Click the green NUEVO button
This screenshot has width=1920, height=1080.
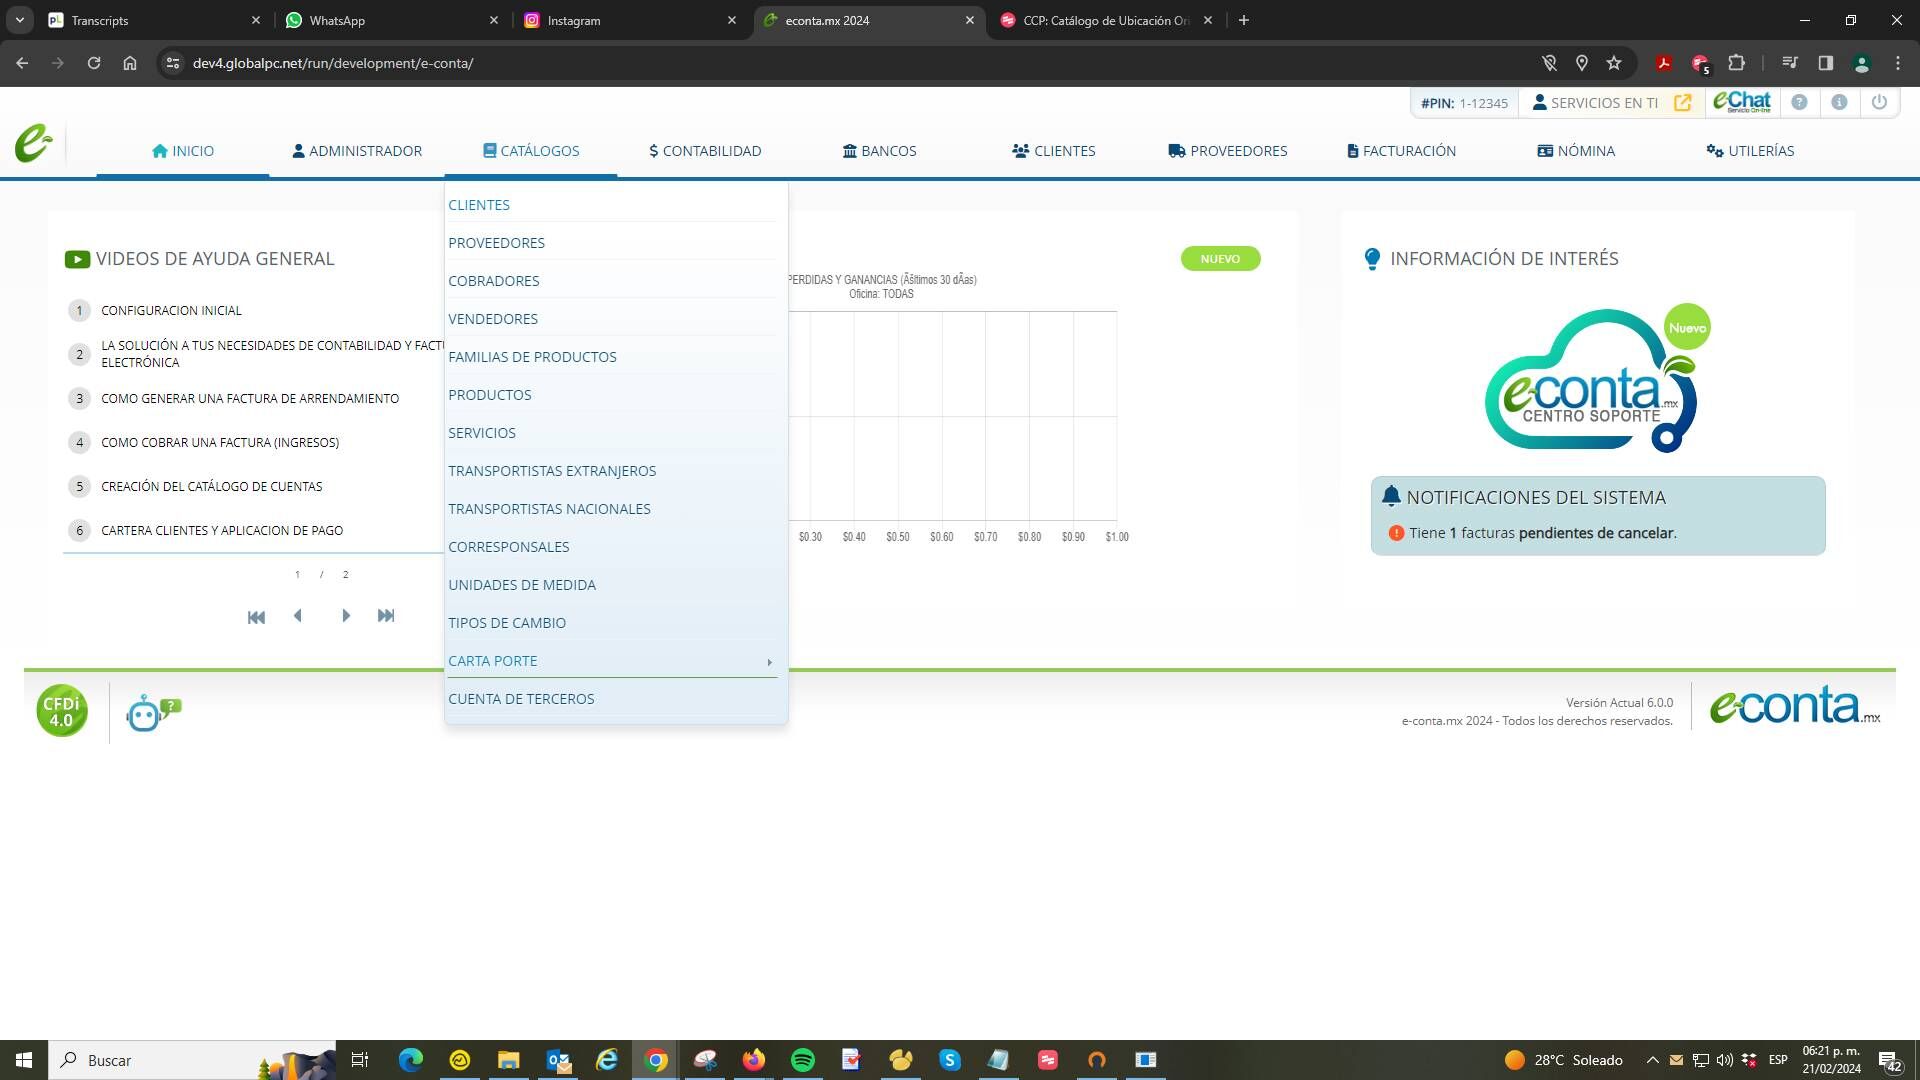click(1220, 259)
